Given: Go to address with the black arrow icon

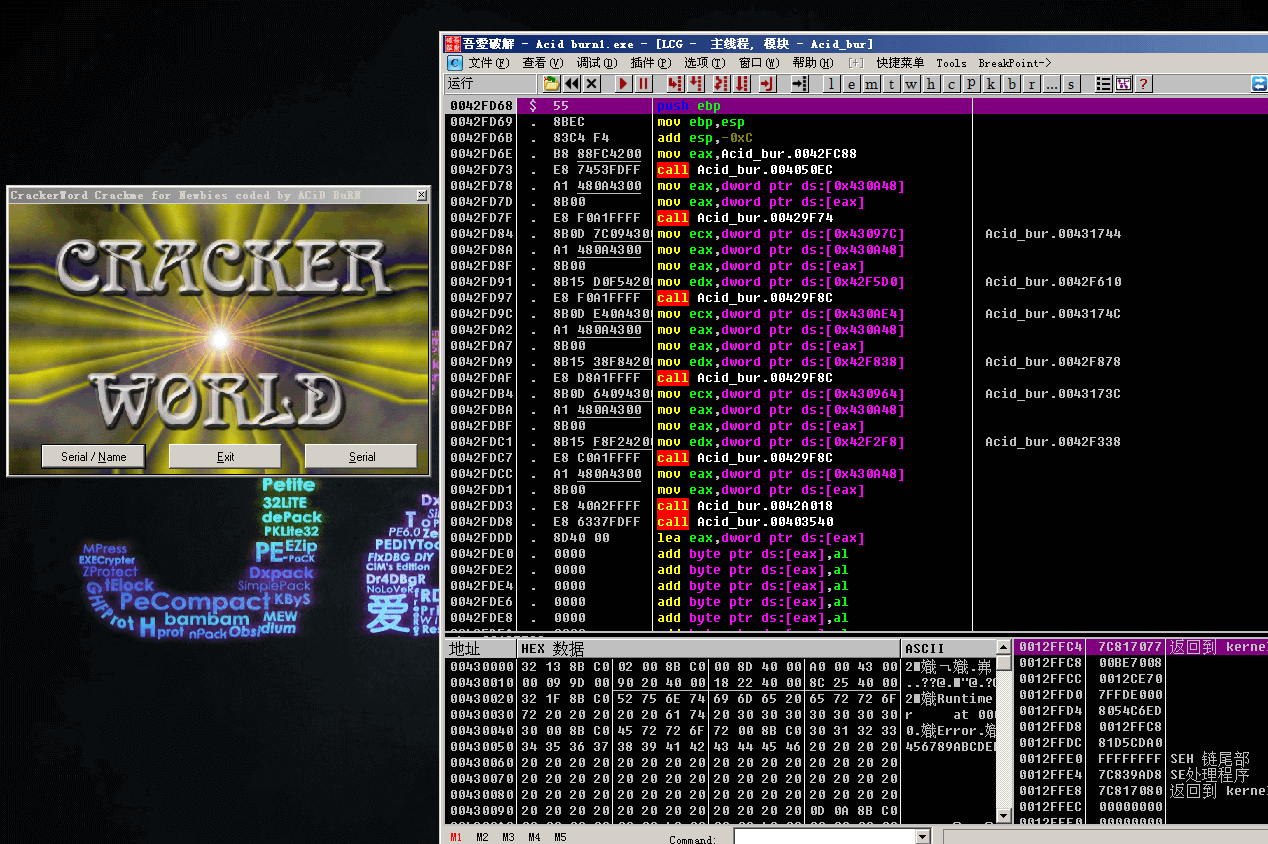Looking at the screenshot, I should 799,84.
